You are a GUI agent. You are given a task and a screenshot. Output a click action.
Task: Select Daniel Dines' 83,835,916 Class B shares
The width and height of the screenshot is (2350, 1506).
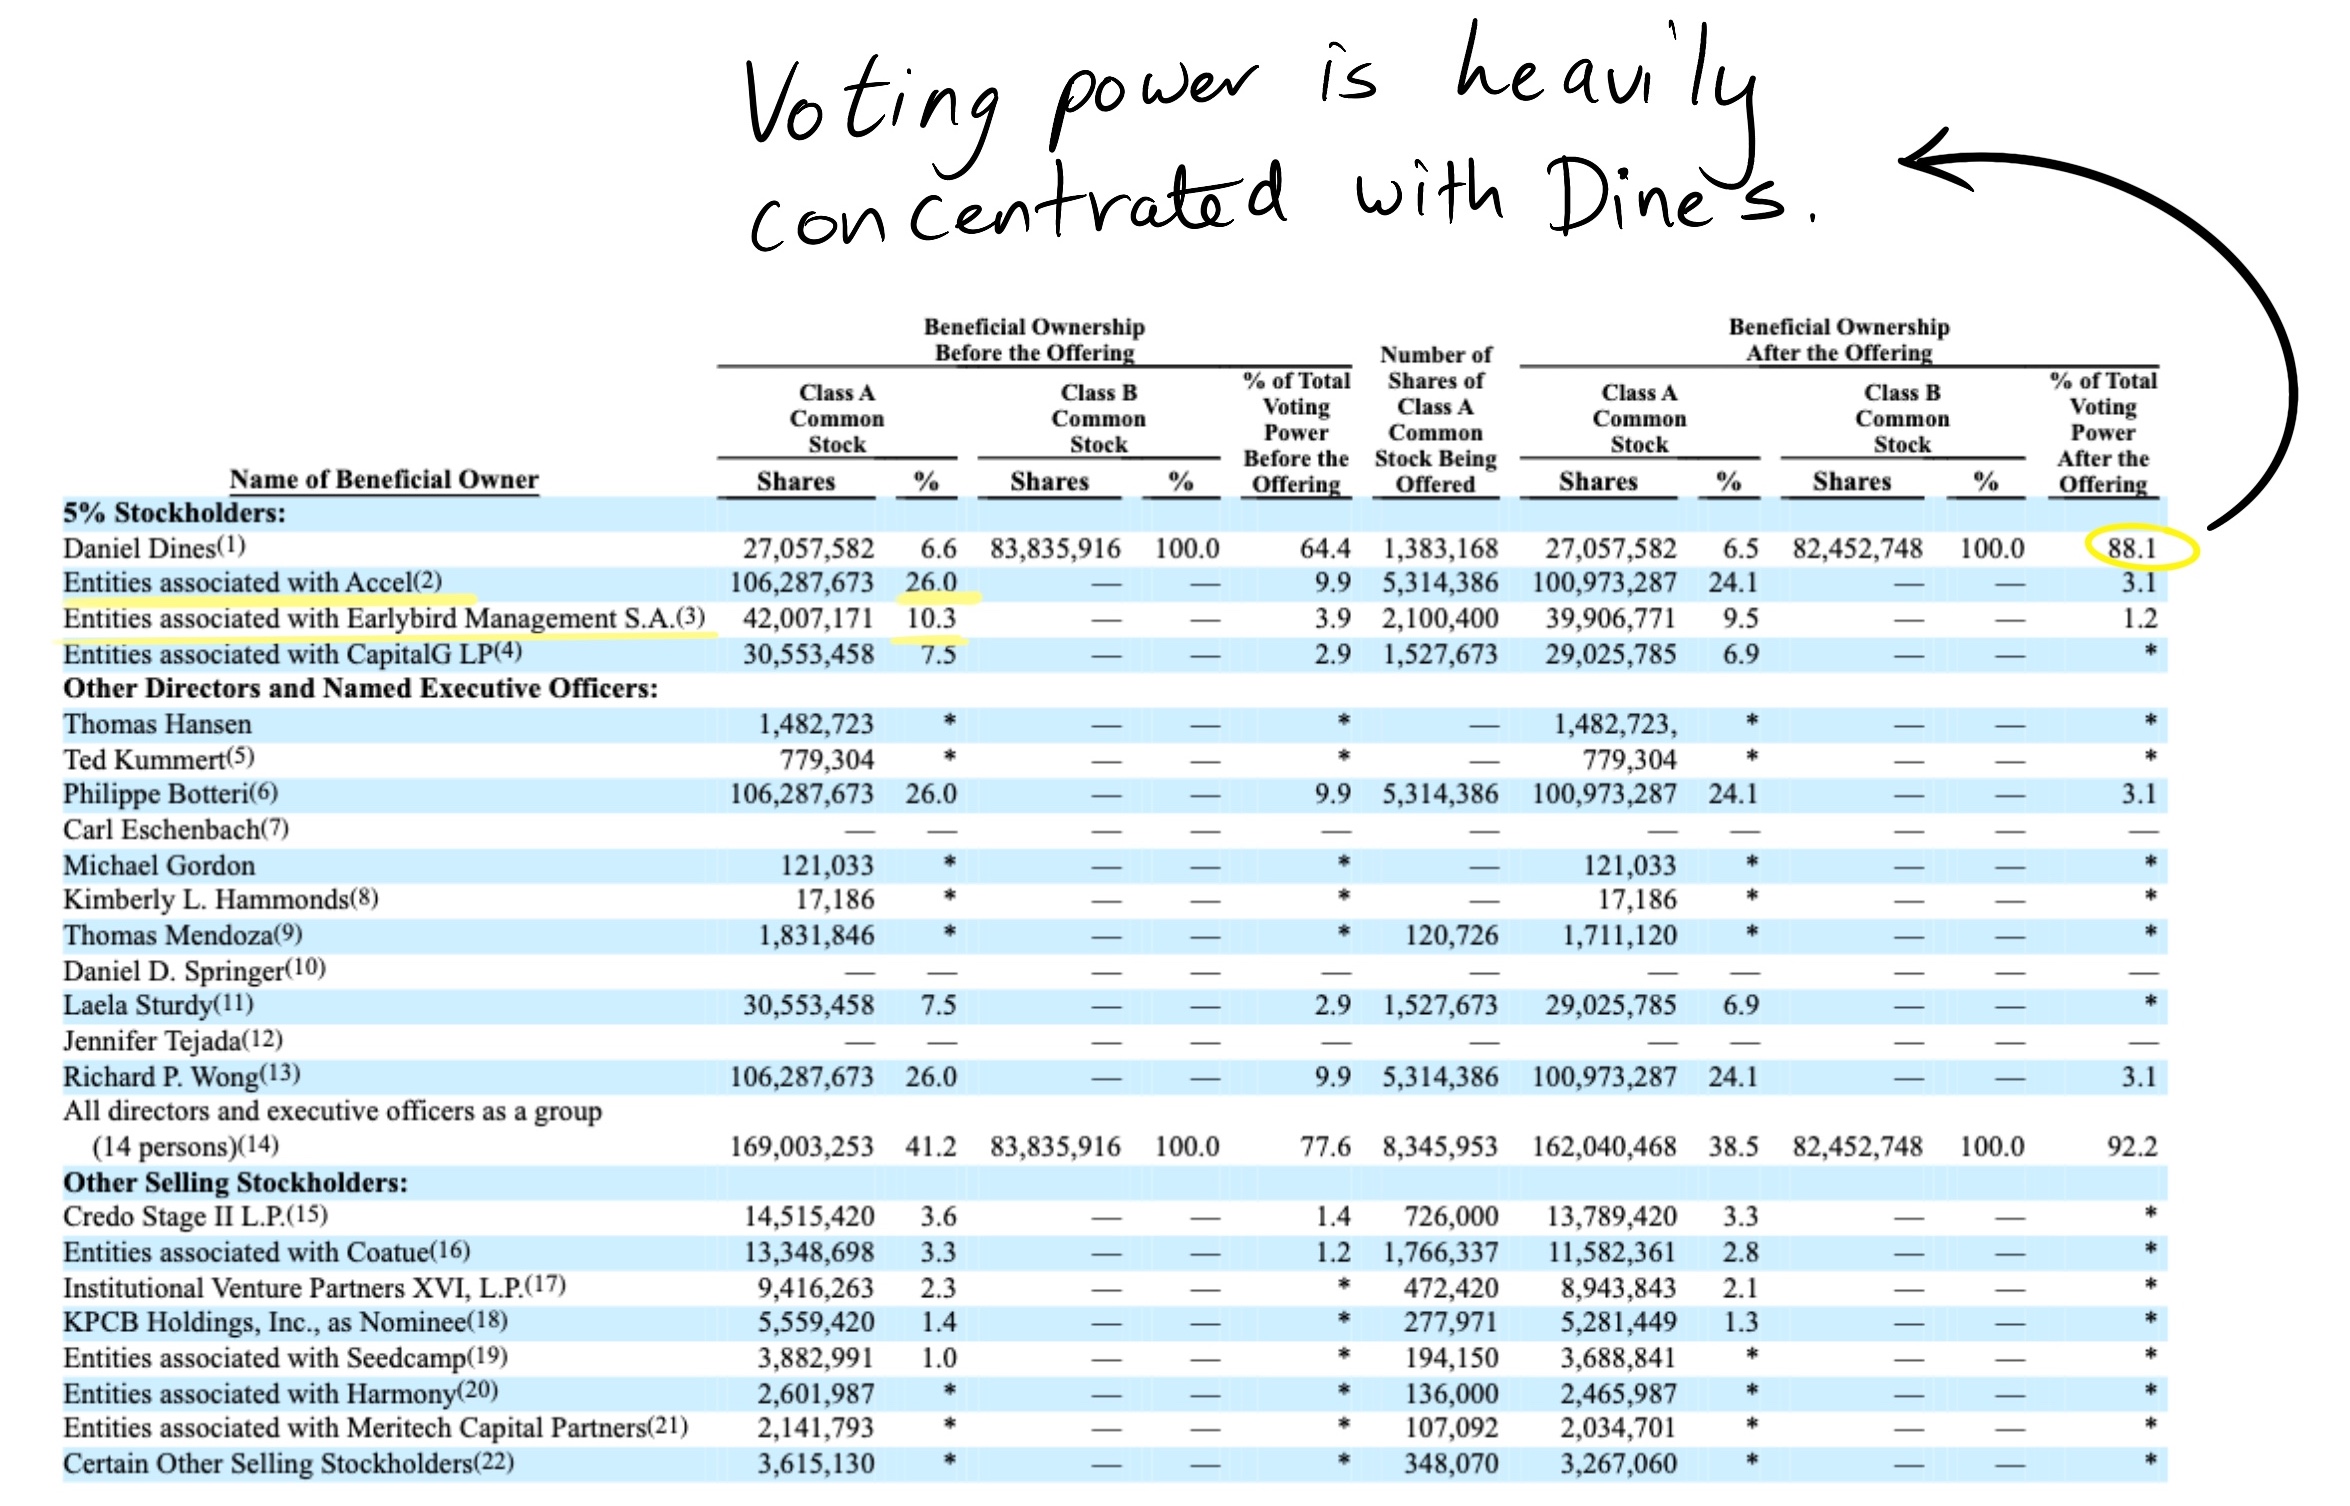point(1055,548)
